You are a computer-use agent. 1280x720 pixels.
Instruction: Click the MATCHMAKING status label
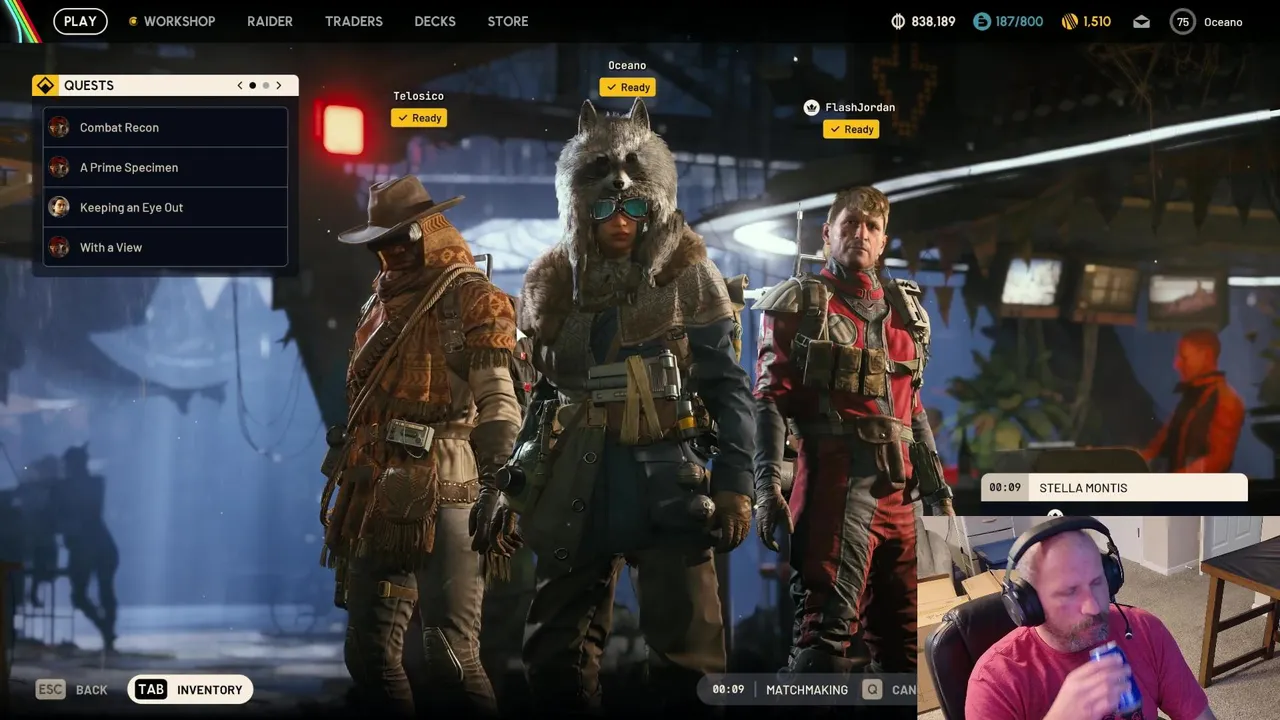pos(807,690)
